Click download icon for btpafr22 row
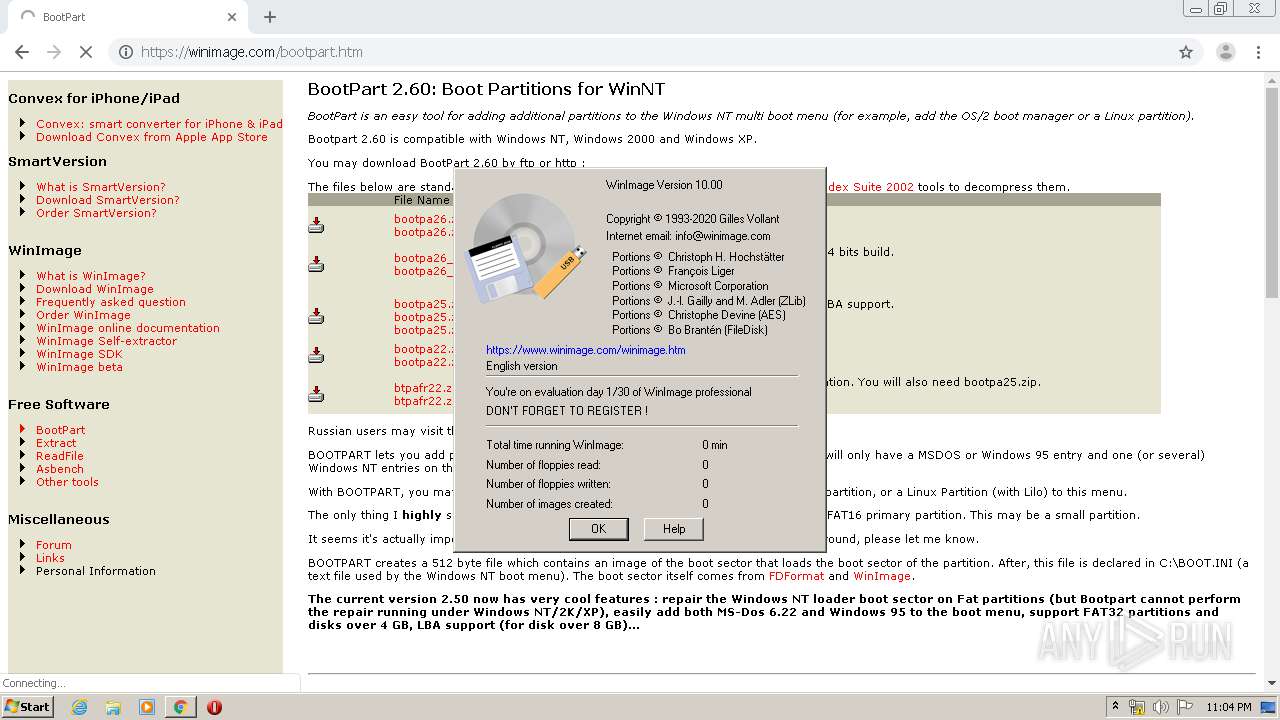The image size is (1280, 720). point(316,394)
